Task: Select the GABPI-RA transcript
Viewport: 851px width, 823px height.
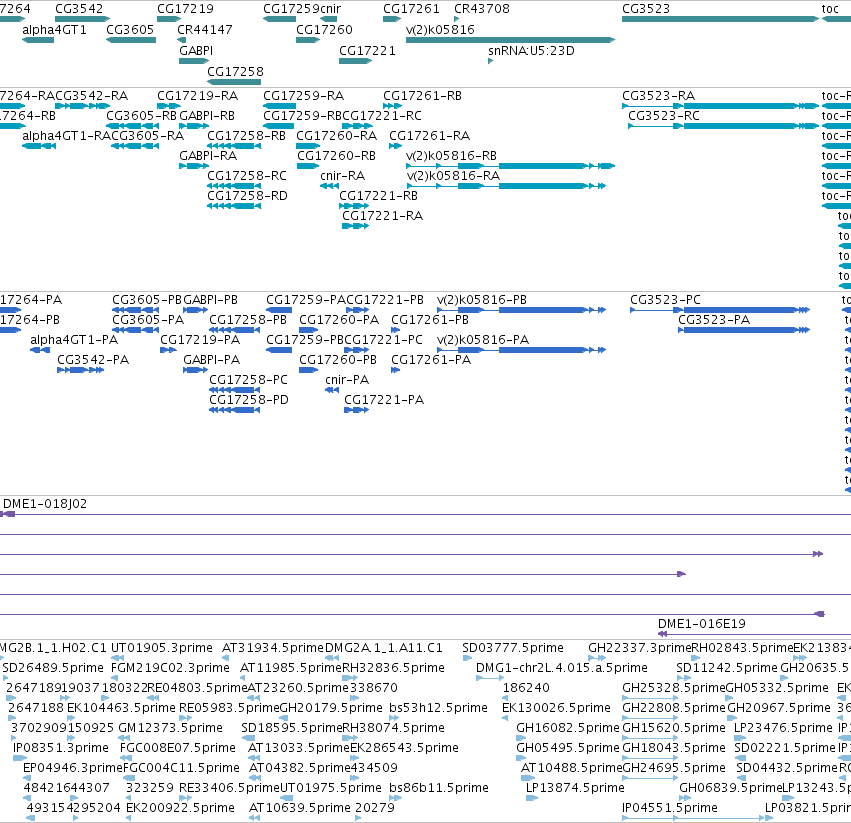Action: [194, 166]
